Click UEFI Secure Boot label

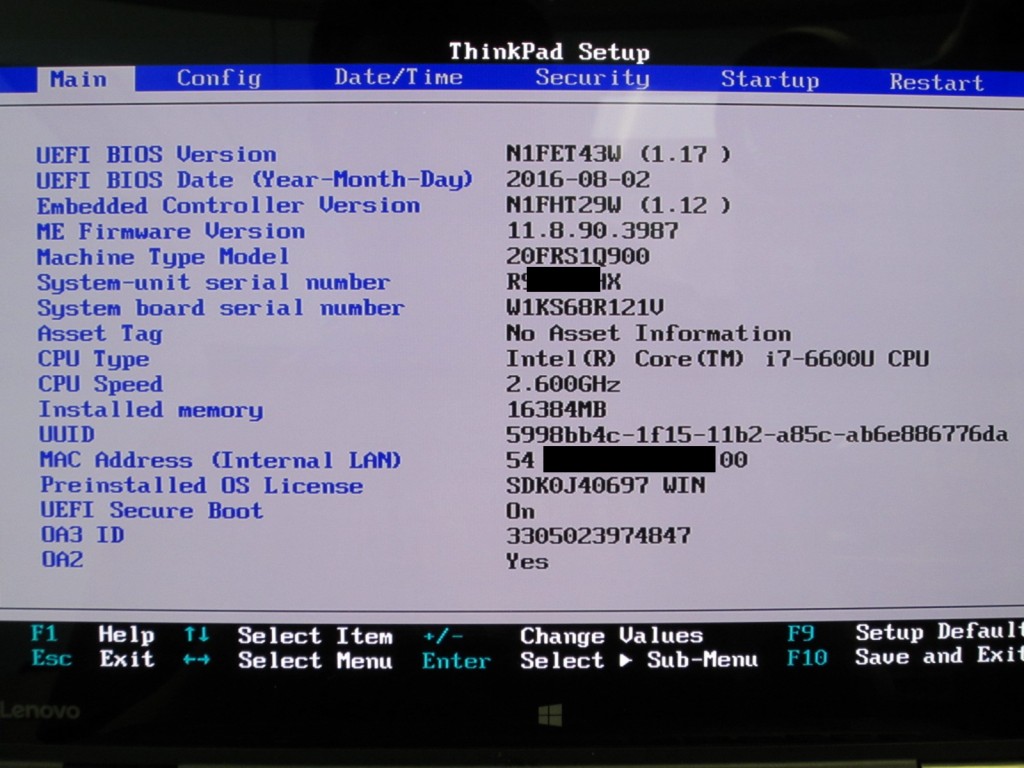click(152, 510)
